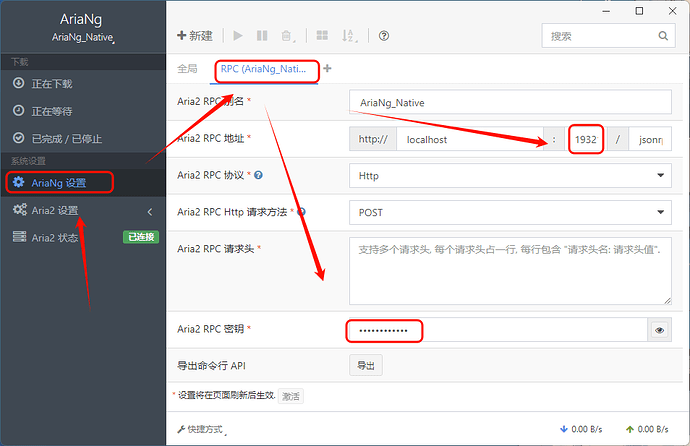Click the RPC secret key password field
This screenshot has width=690, height=446.
(x=498, y=330)
